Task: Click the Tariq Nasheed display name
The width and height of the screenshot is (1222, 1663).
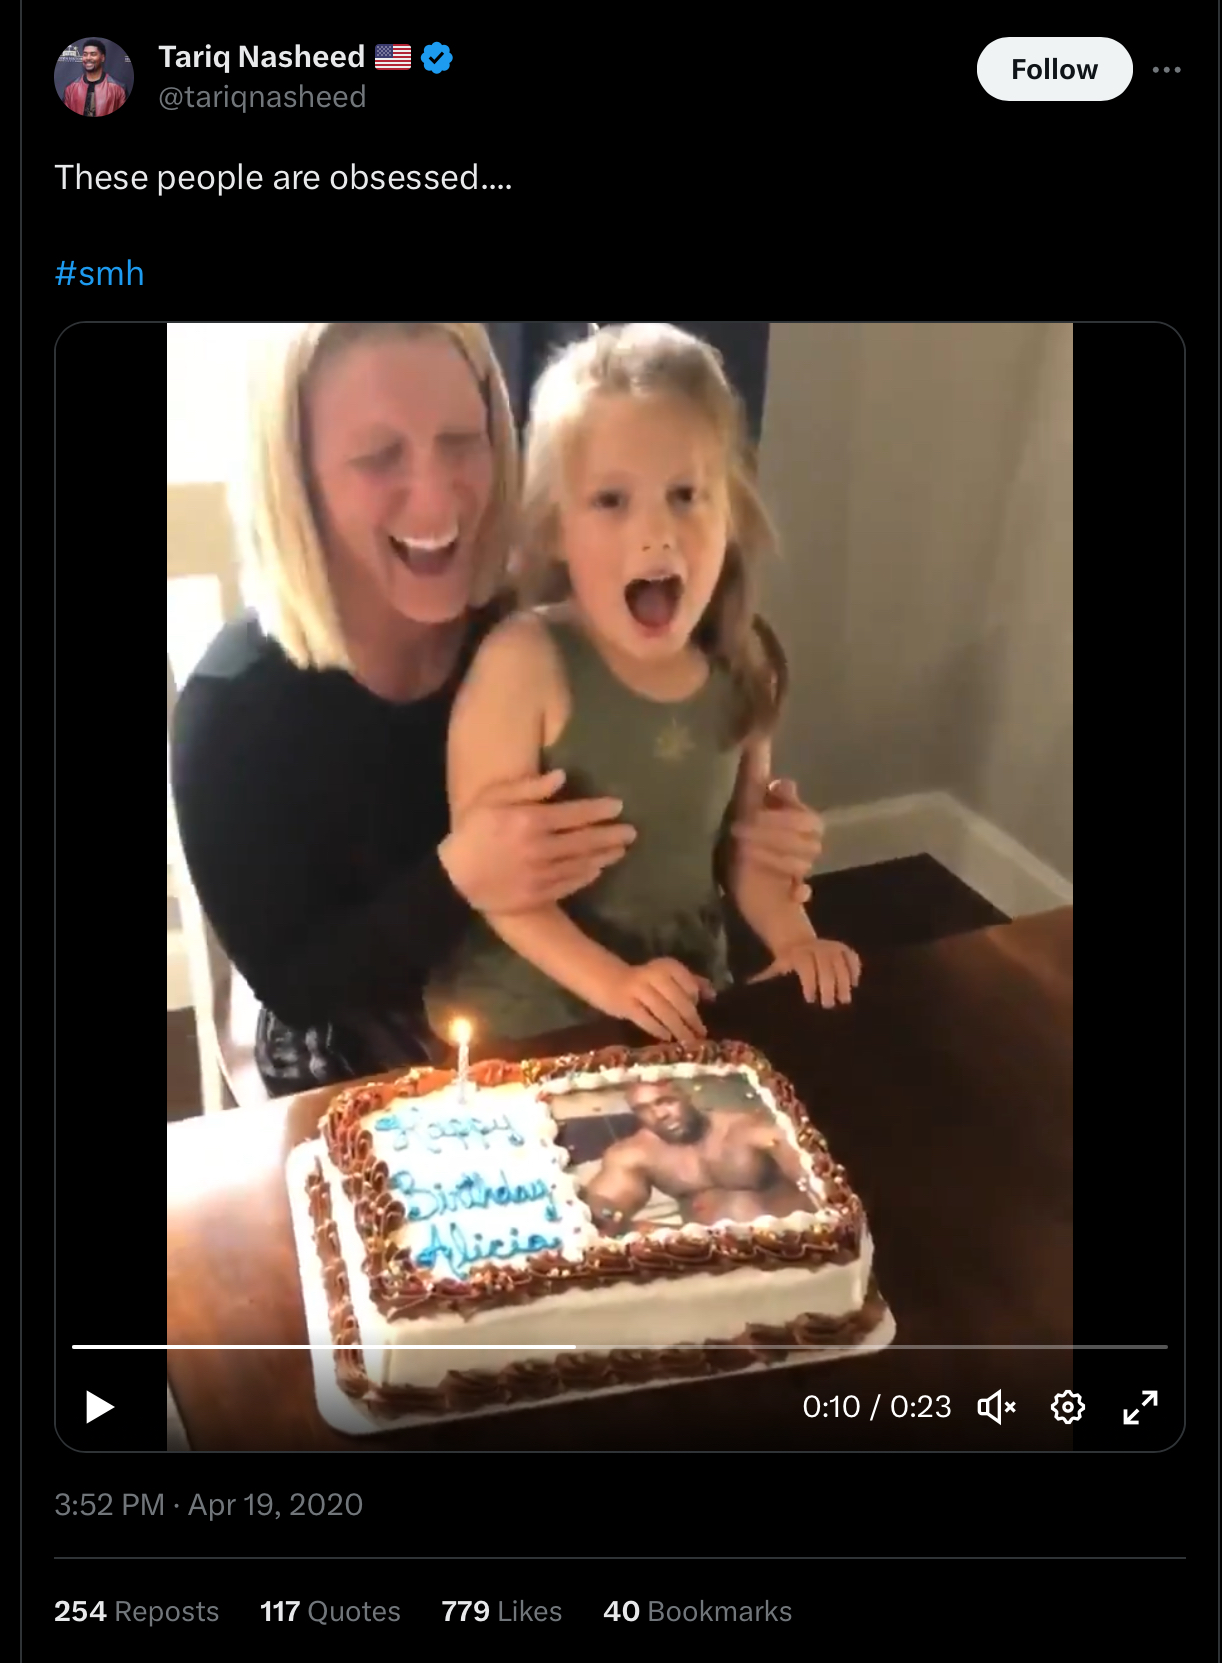Action: click(261, 57)
